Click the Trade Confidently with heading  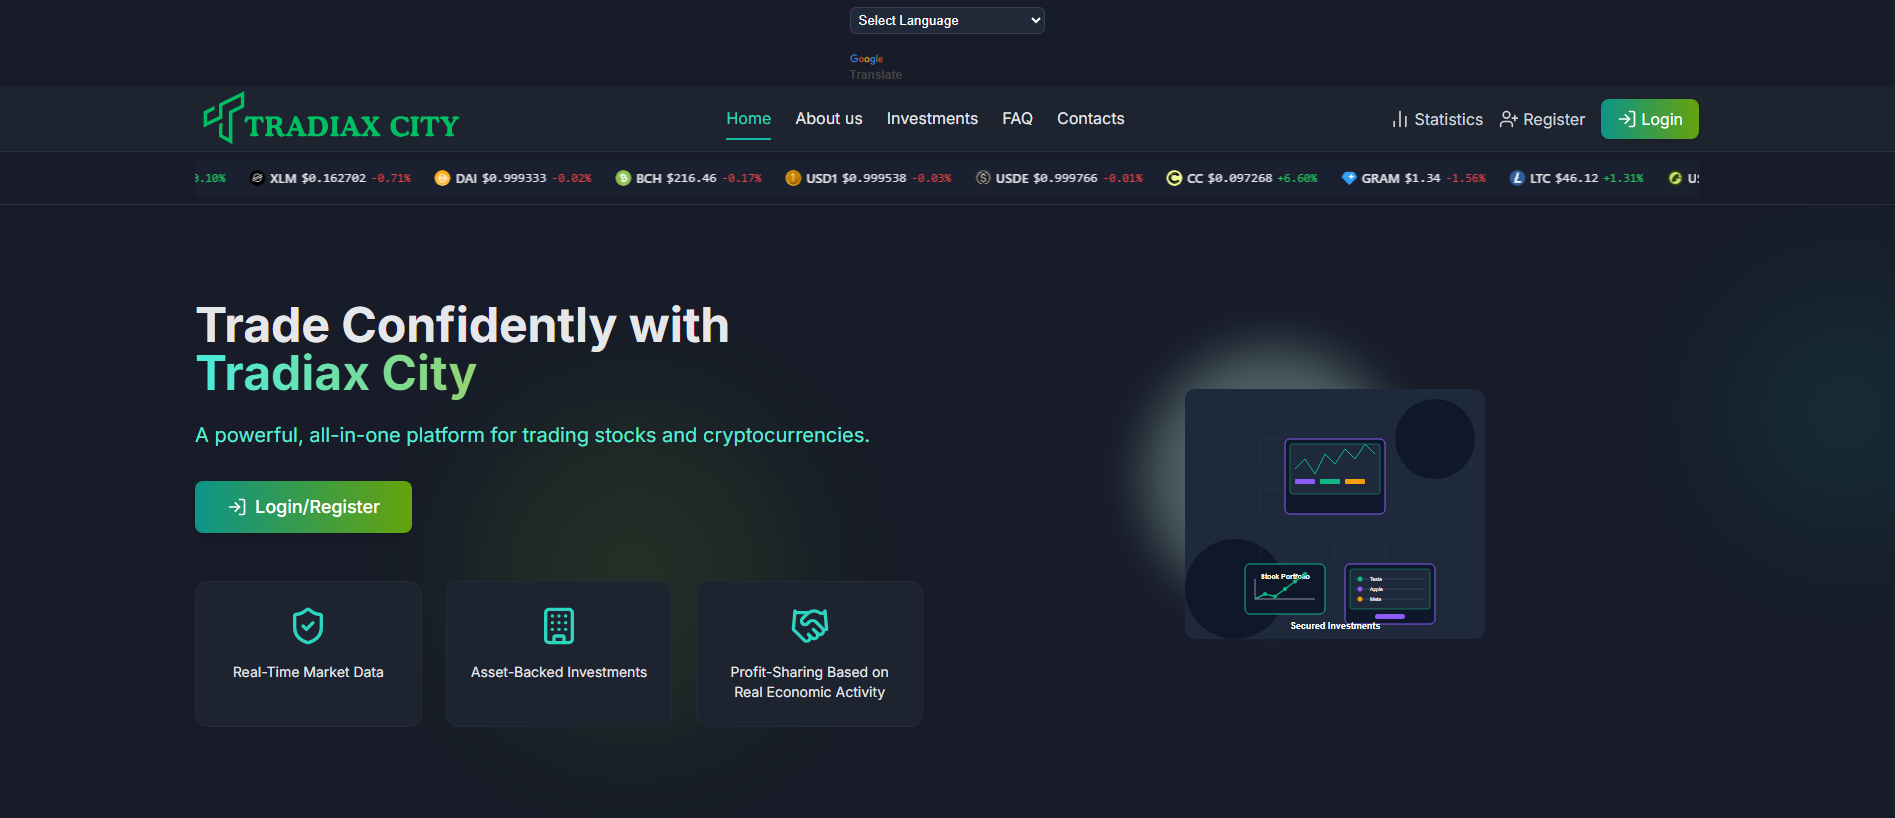[x=463, y=325]
